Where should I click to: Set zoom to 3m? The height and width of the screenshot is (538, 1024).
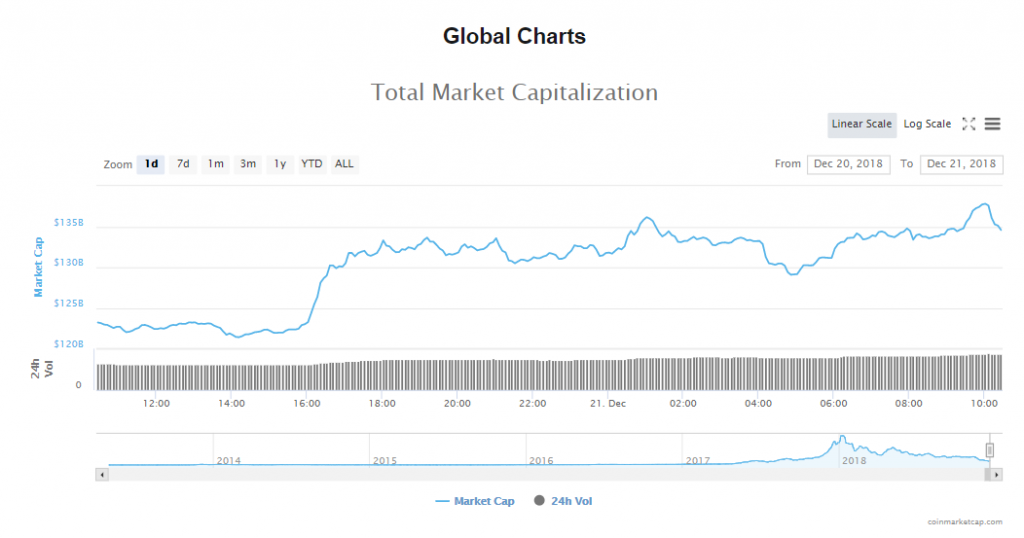click(x=247, y=164)
